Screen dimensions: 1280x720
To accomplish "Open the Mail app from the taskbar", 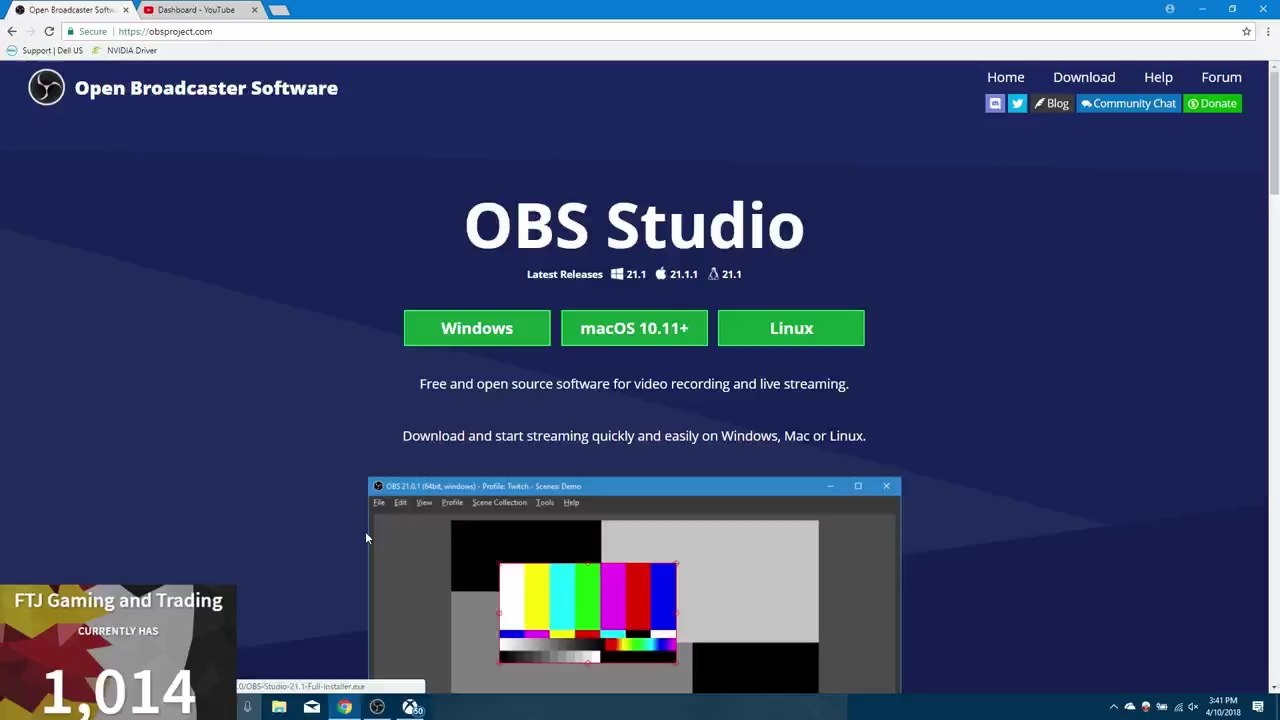I will click(x=312, y=707).
